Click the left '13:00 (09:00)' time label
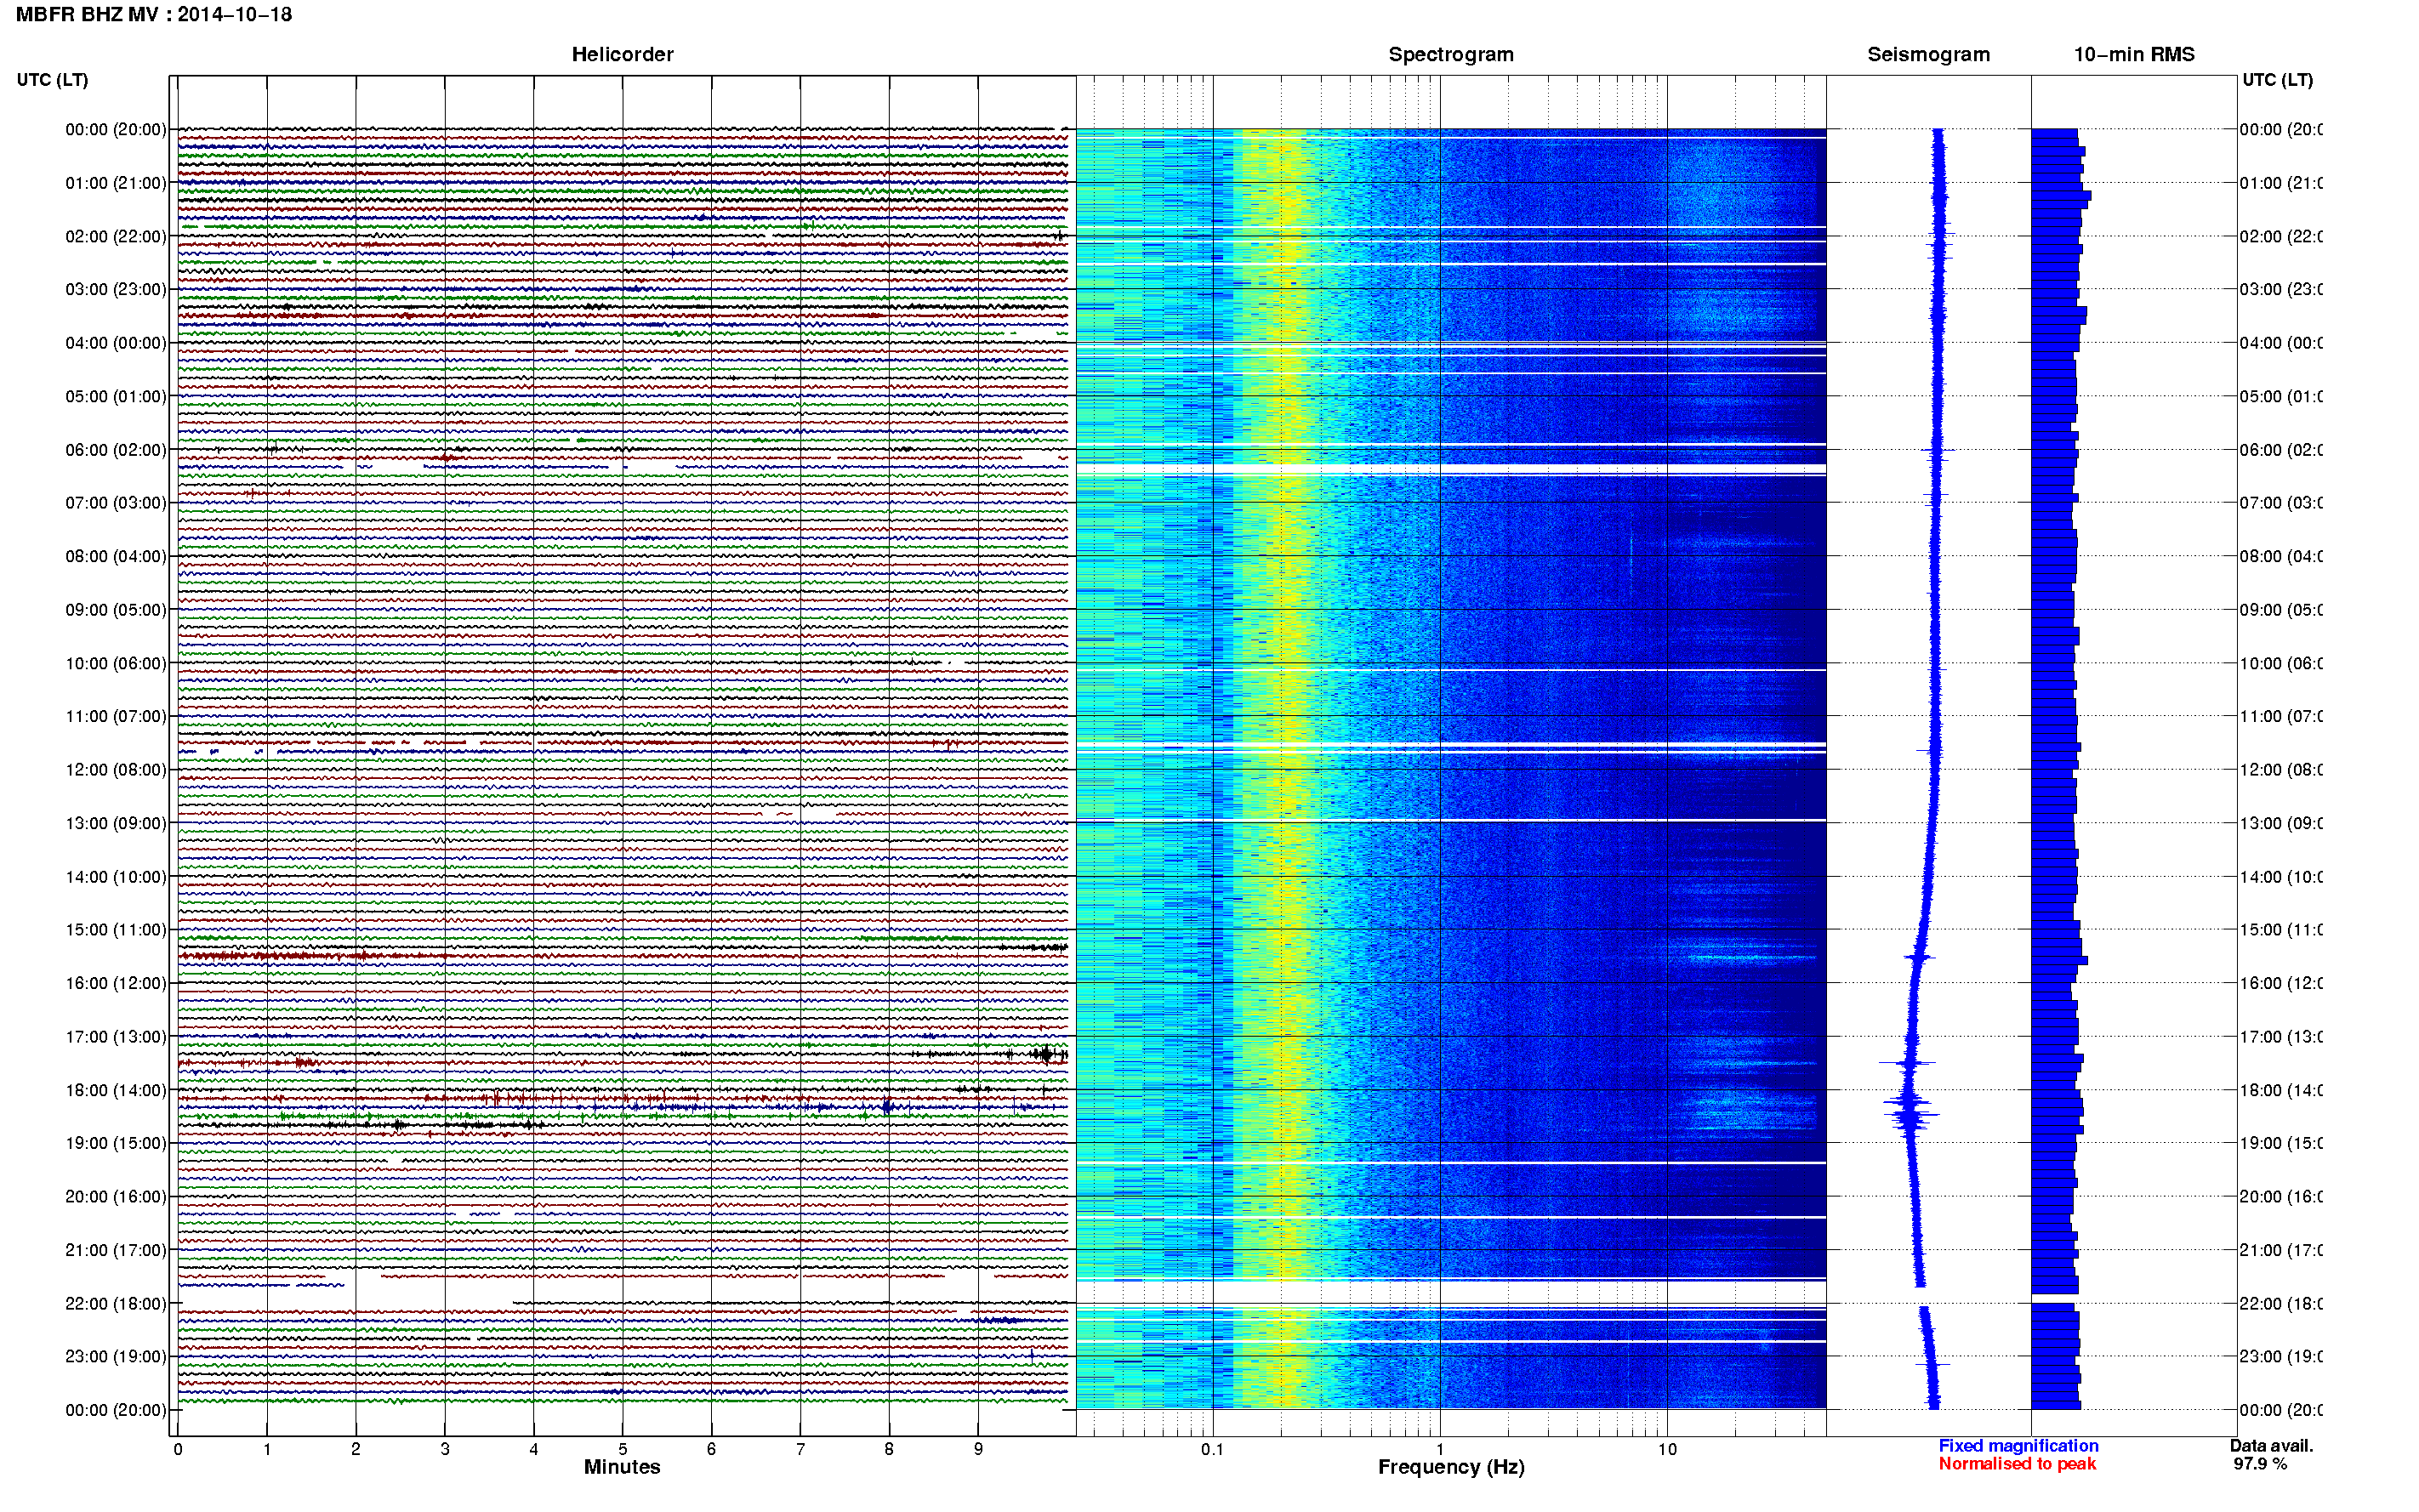The image size is (2419, 1512). click(x=116, y=823)
